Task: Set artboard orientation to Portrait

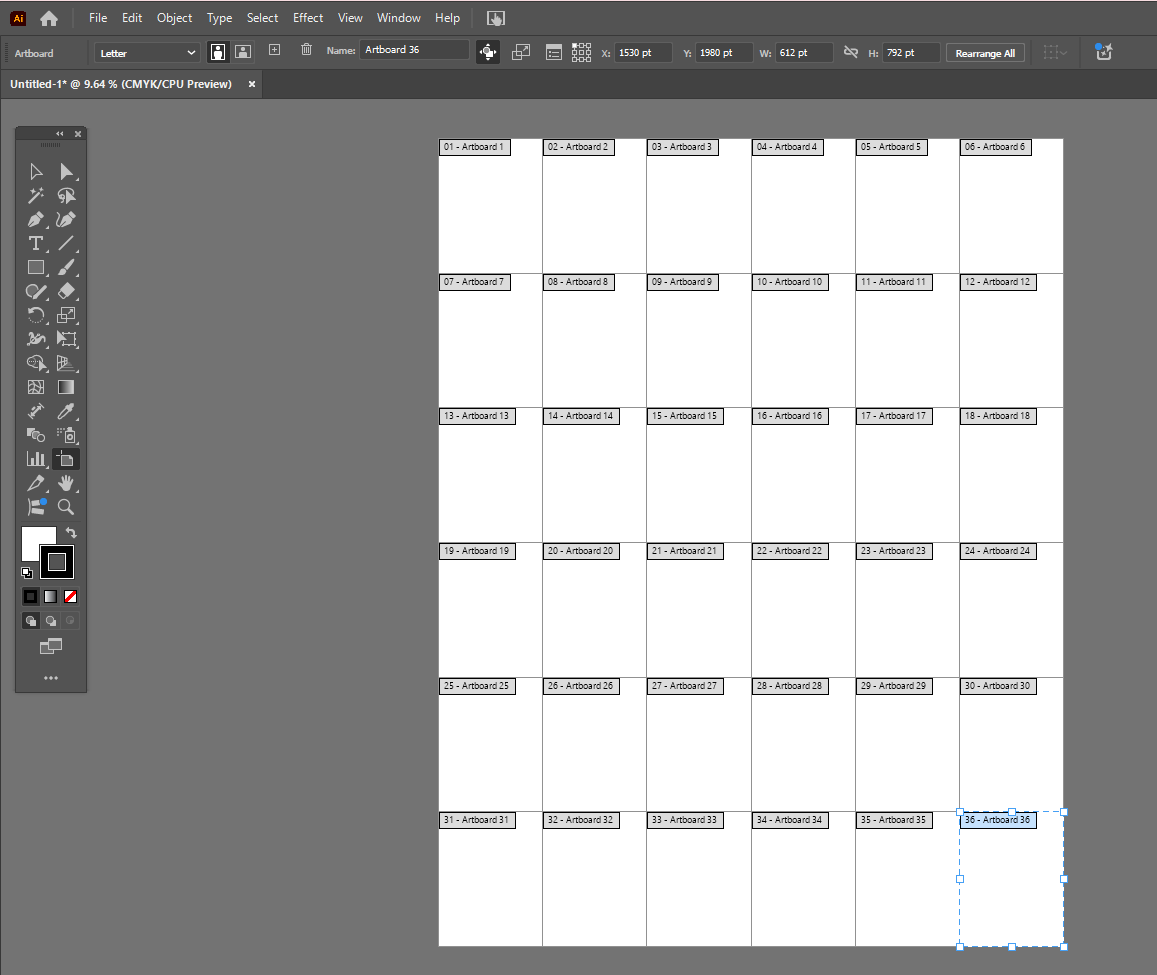Action: coord(218,52)
